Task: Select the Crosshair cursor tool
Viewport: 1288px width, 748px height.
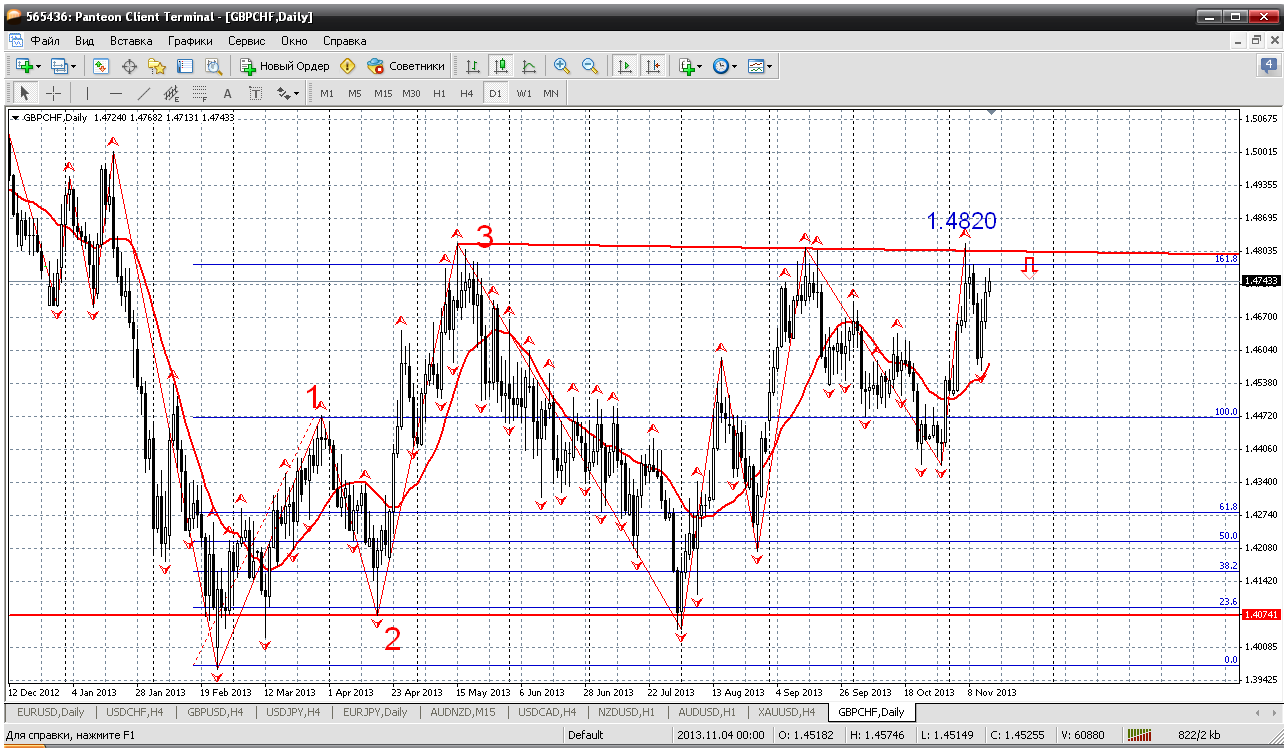Action: 53,93
